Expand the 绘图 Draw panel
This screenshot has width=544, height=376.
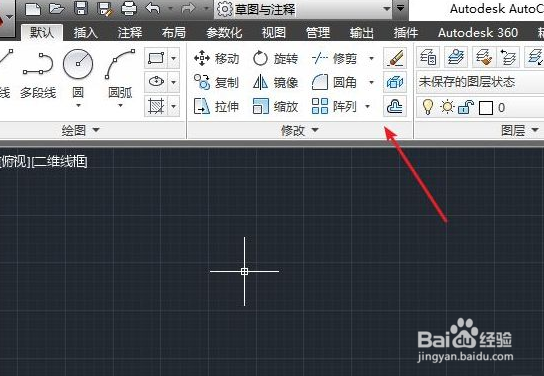point(80,130)
